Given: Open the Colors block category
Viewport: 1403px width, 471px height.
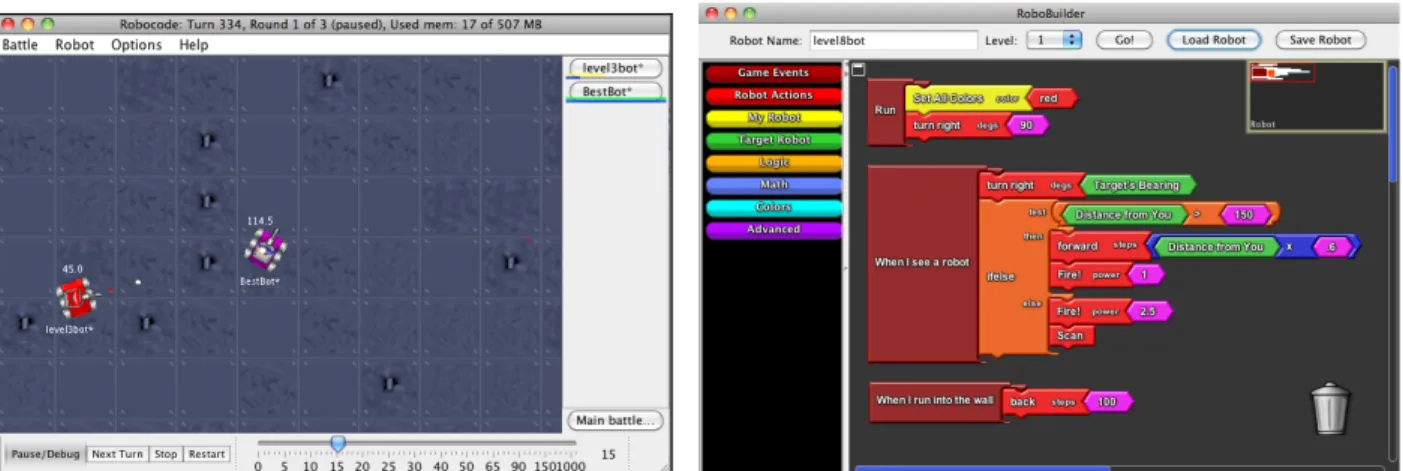Looking at the screenshot, I should coord(773,207).
